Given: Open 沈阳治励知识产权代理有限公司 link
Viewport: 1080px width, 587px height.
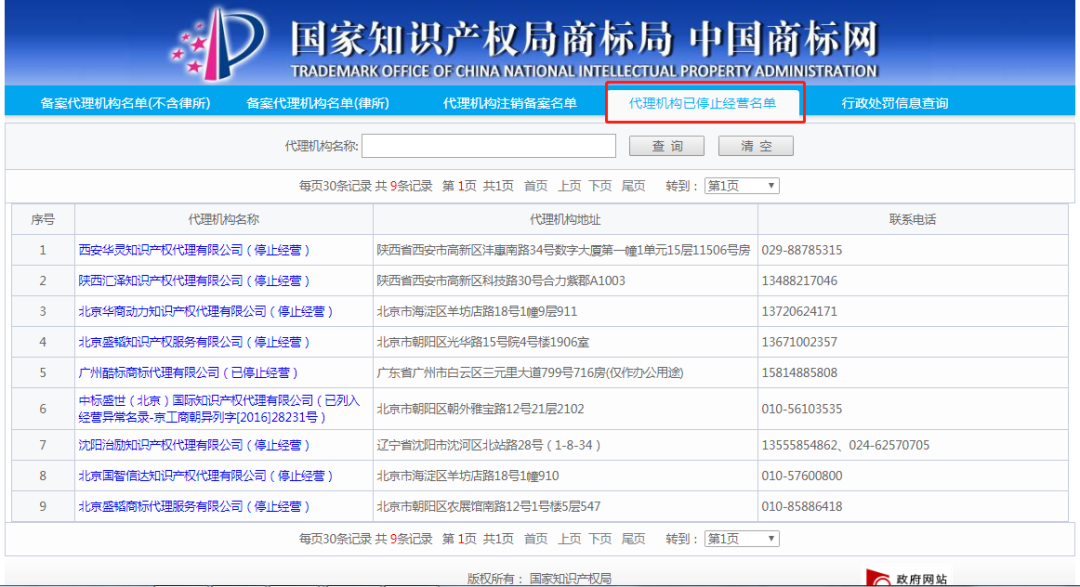Looking at the screenshot, I should [194, 445].
